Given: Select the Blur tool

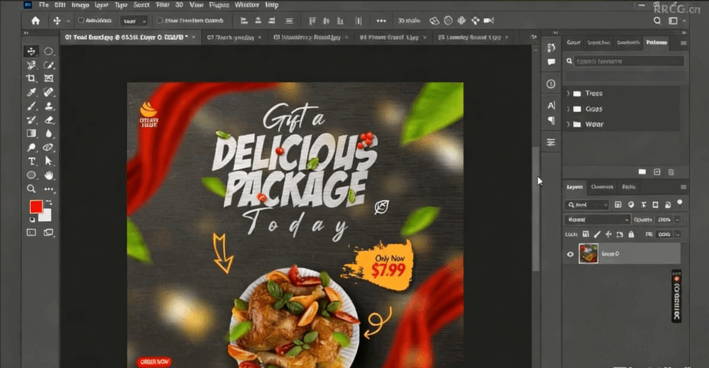Looking at the screenshot, I should click(48, 133).
